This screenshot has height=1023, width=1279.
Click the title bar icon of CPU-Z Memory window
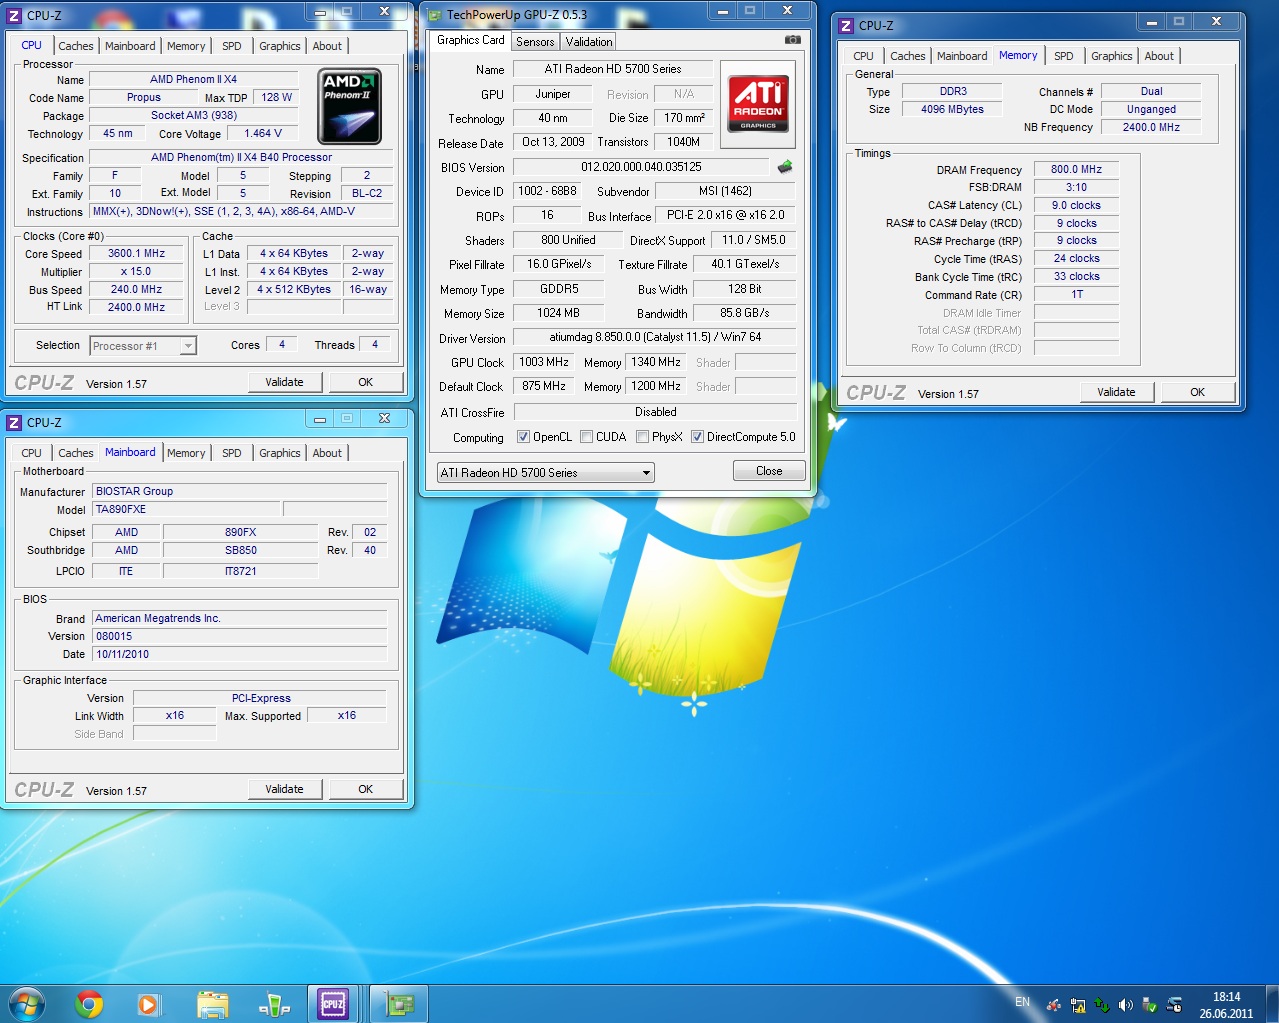pyautogui.click(x=846, y=26)
